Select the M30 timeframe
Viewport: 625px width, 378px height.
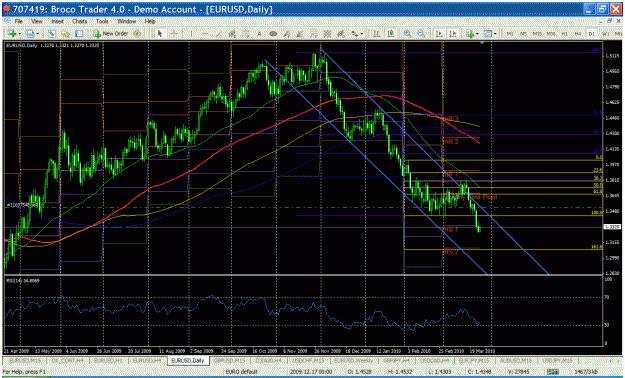coord(551,34)
